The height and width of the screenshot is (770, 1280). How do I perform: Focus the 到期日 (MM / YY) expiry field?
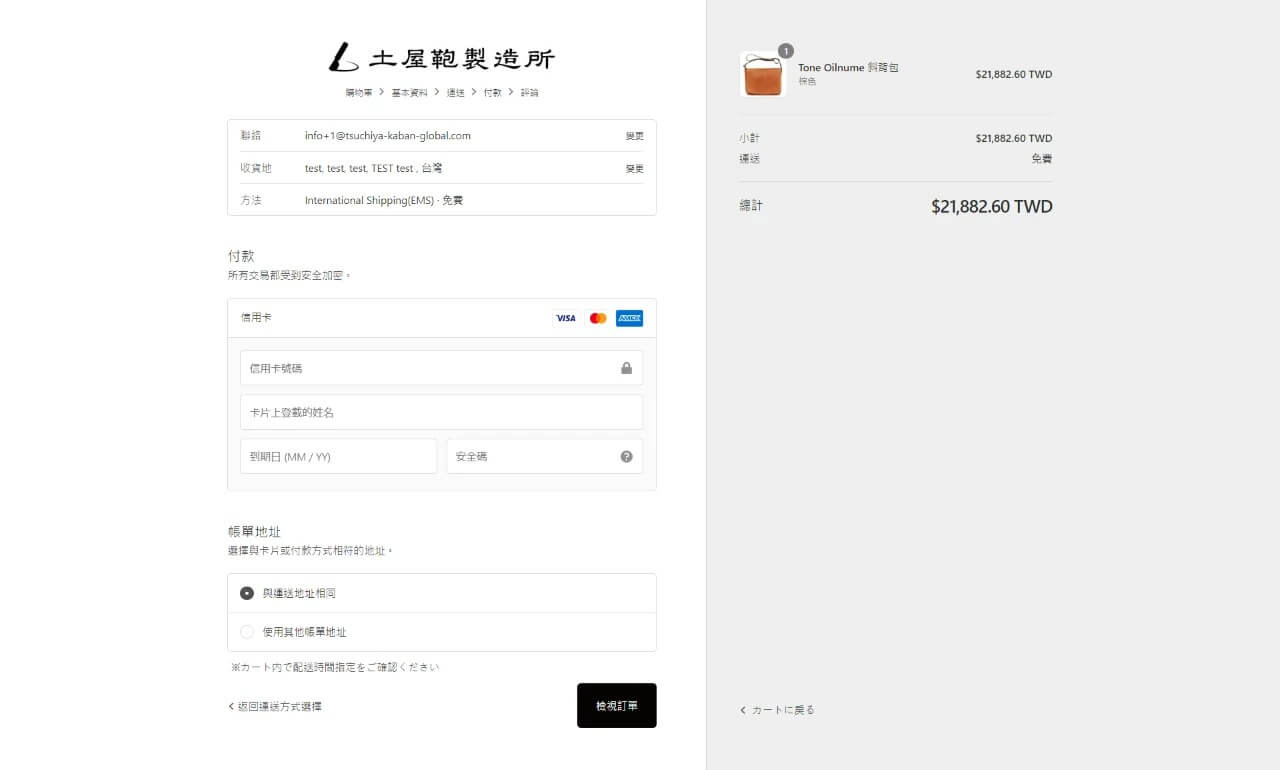click(338, 456)
